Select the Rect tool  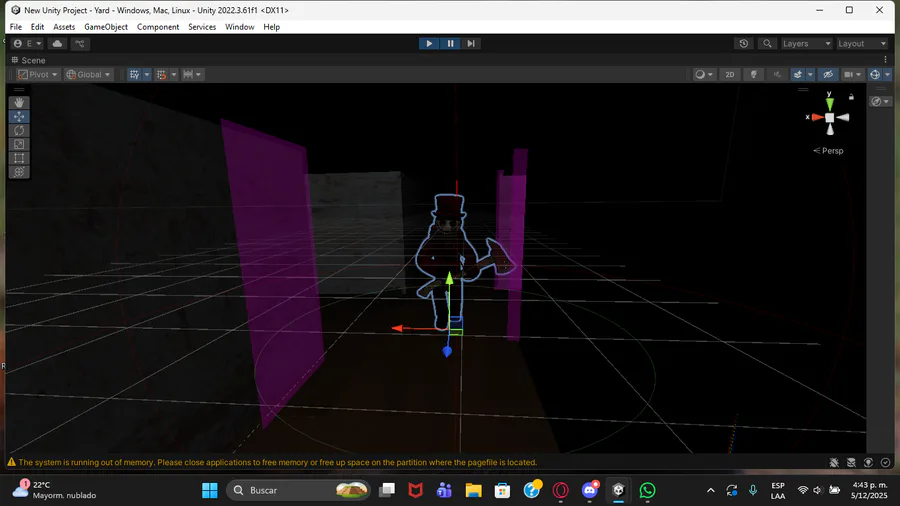[x=19, y=158]
